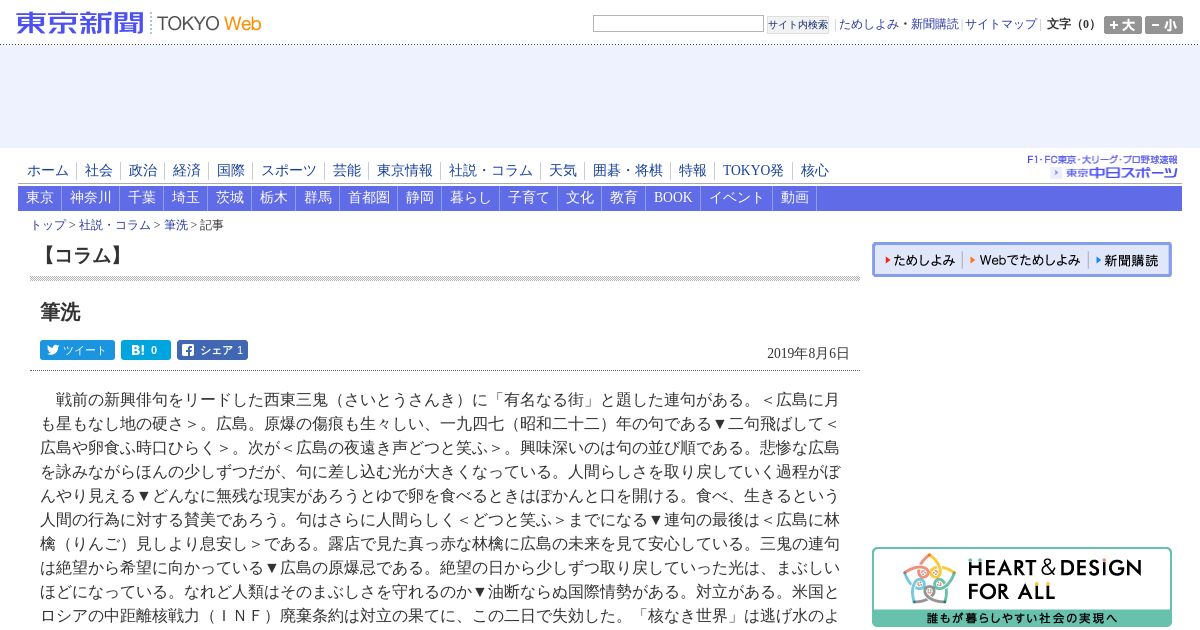1200x630 pixels.
Task: Open the HEART & DESIGN FOR ALL banner
Action: point(1022,587)
